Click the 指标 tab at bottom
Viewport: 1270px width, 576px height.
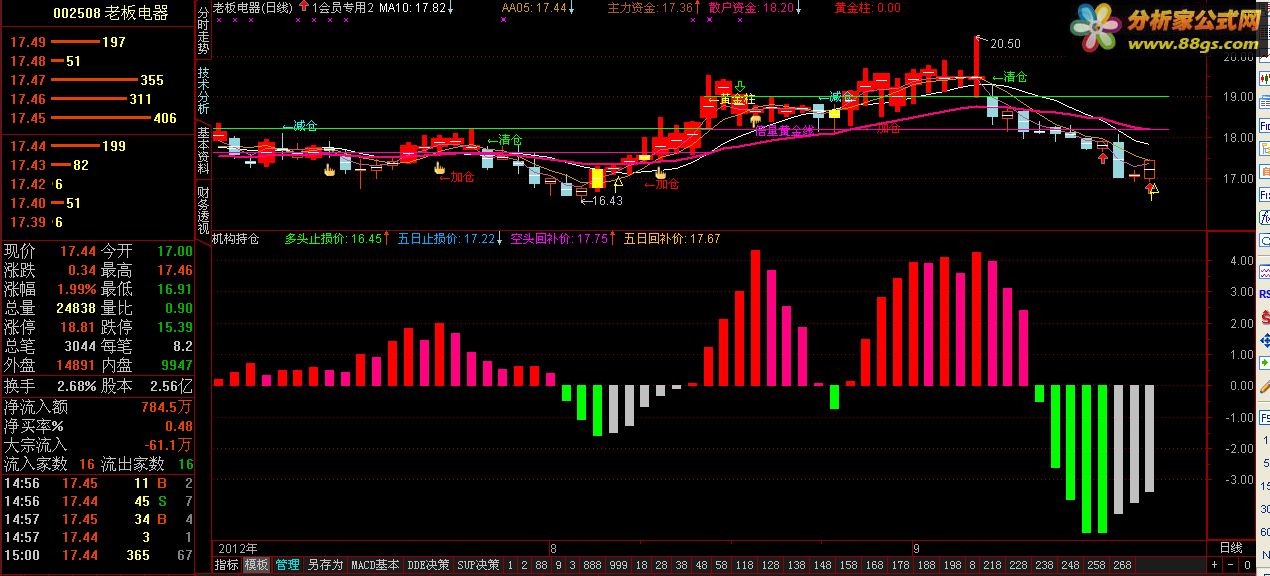pos(227,565)
